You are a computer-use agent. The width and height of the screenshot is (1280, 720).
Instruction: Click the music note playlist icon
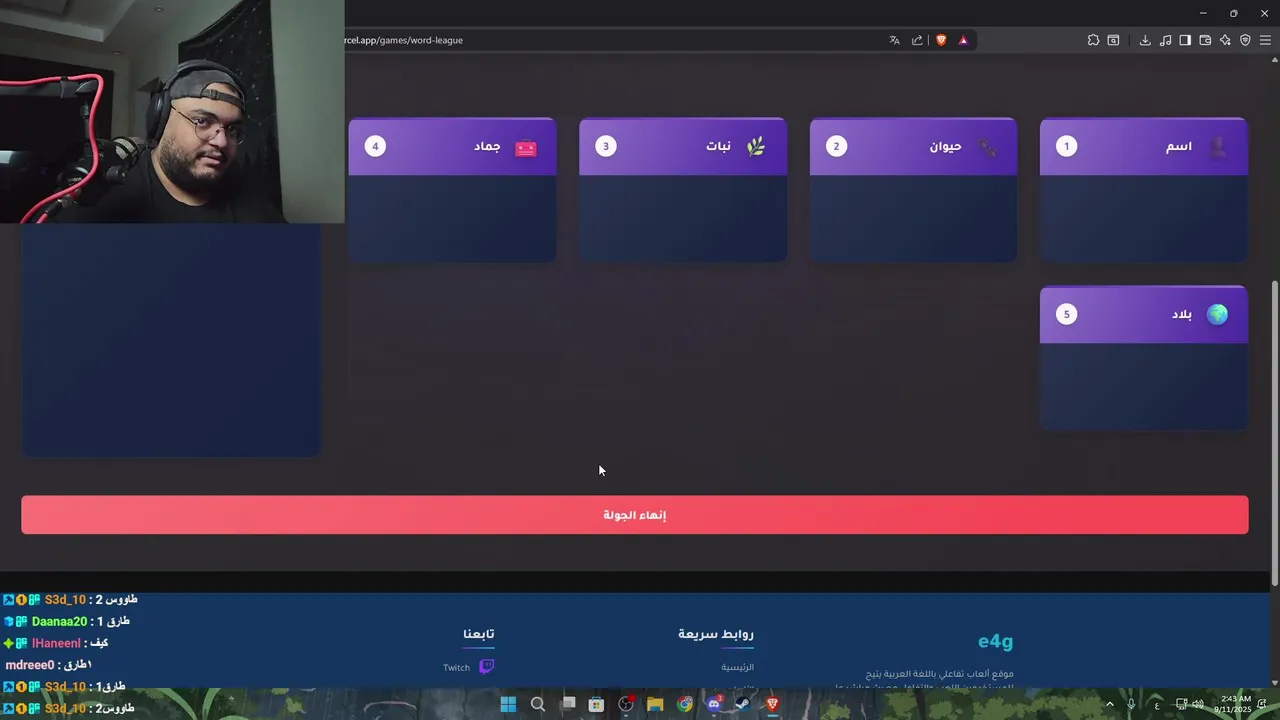click(x=1165, y=40)
